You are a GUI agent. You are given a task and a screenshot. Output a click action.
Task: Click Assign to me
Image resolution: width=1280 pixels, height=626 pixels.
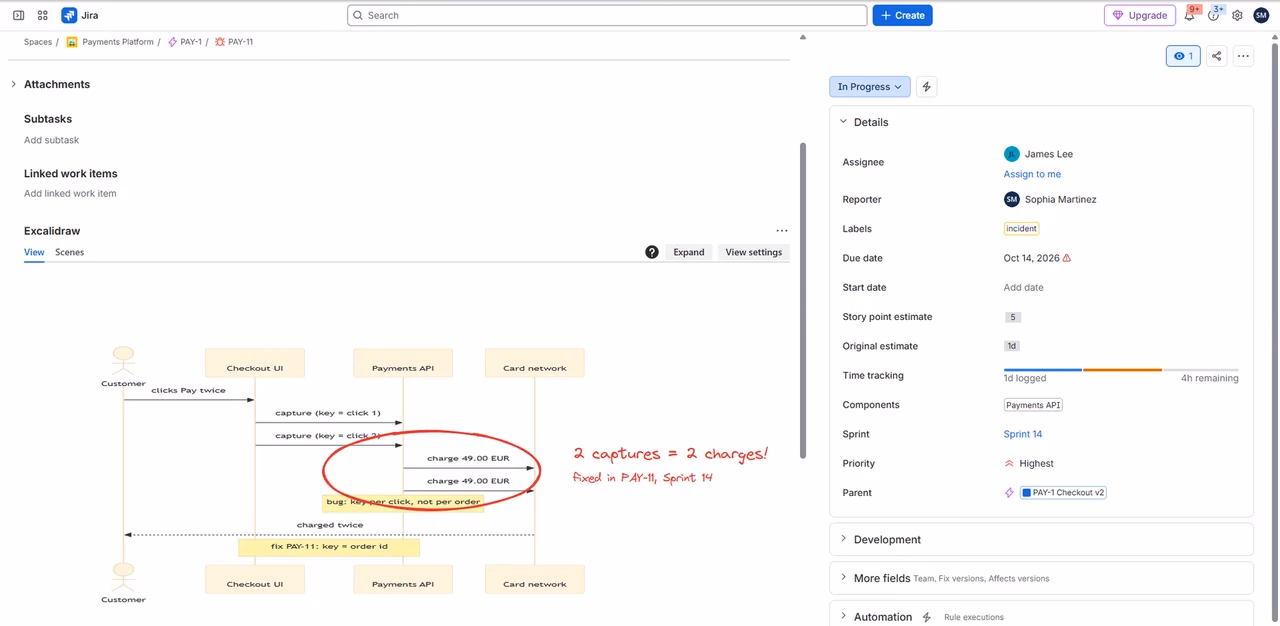(x=1032, y=174)
